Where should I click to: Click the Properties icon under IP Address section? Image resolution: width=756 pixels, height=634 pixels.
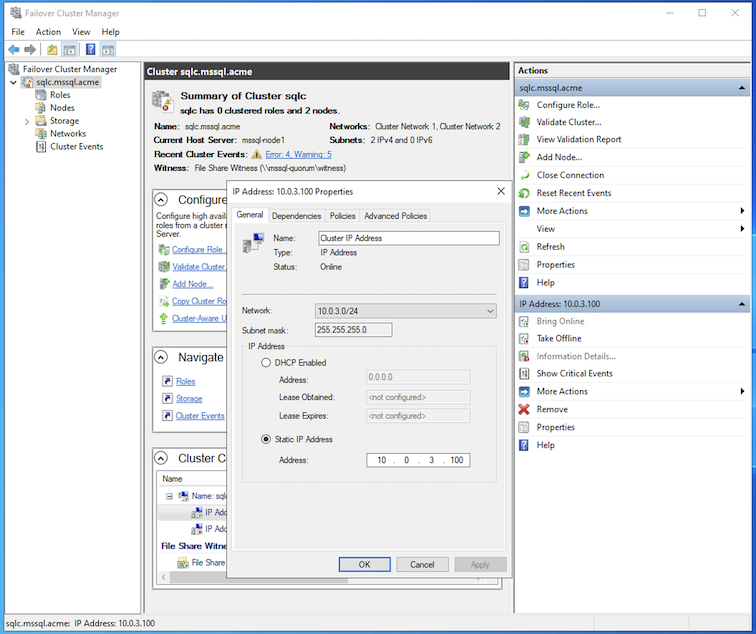tap(524, 427)
